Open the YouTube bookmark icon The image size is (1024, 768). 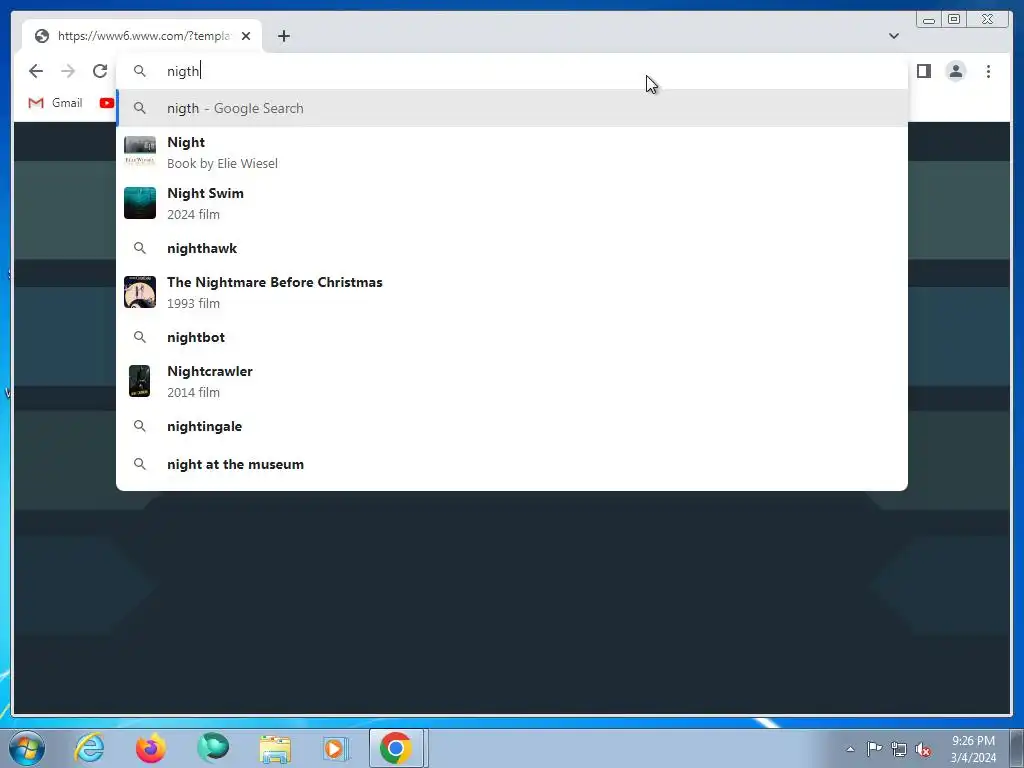106,103
